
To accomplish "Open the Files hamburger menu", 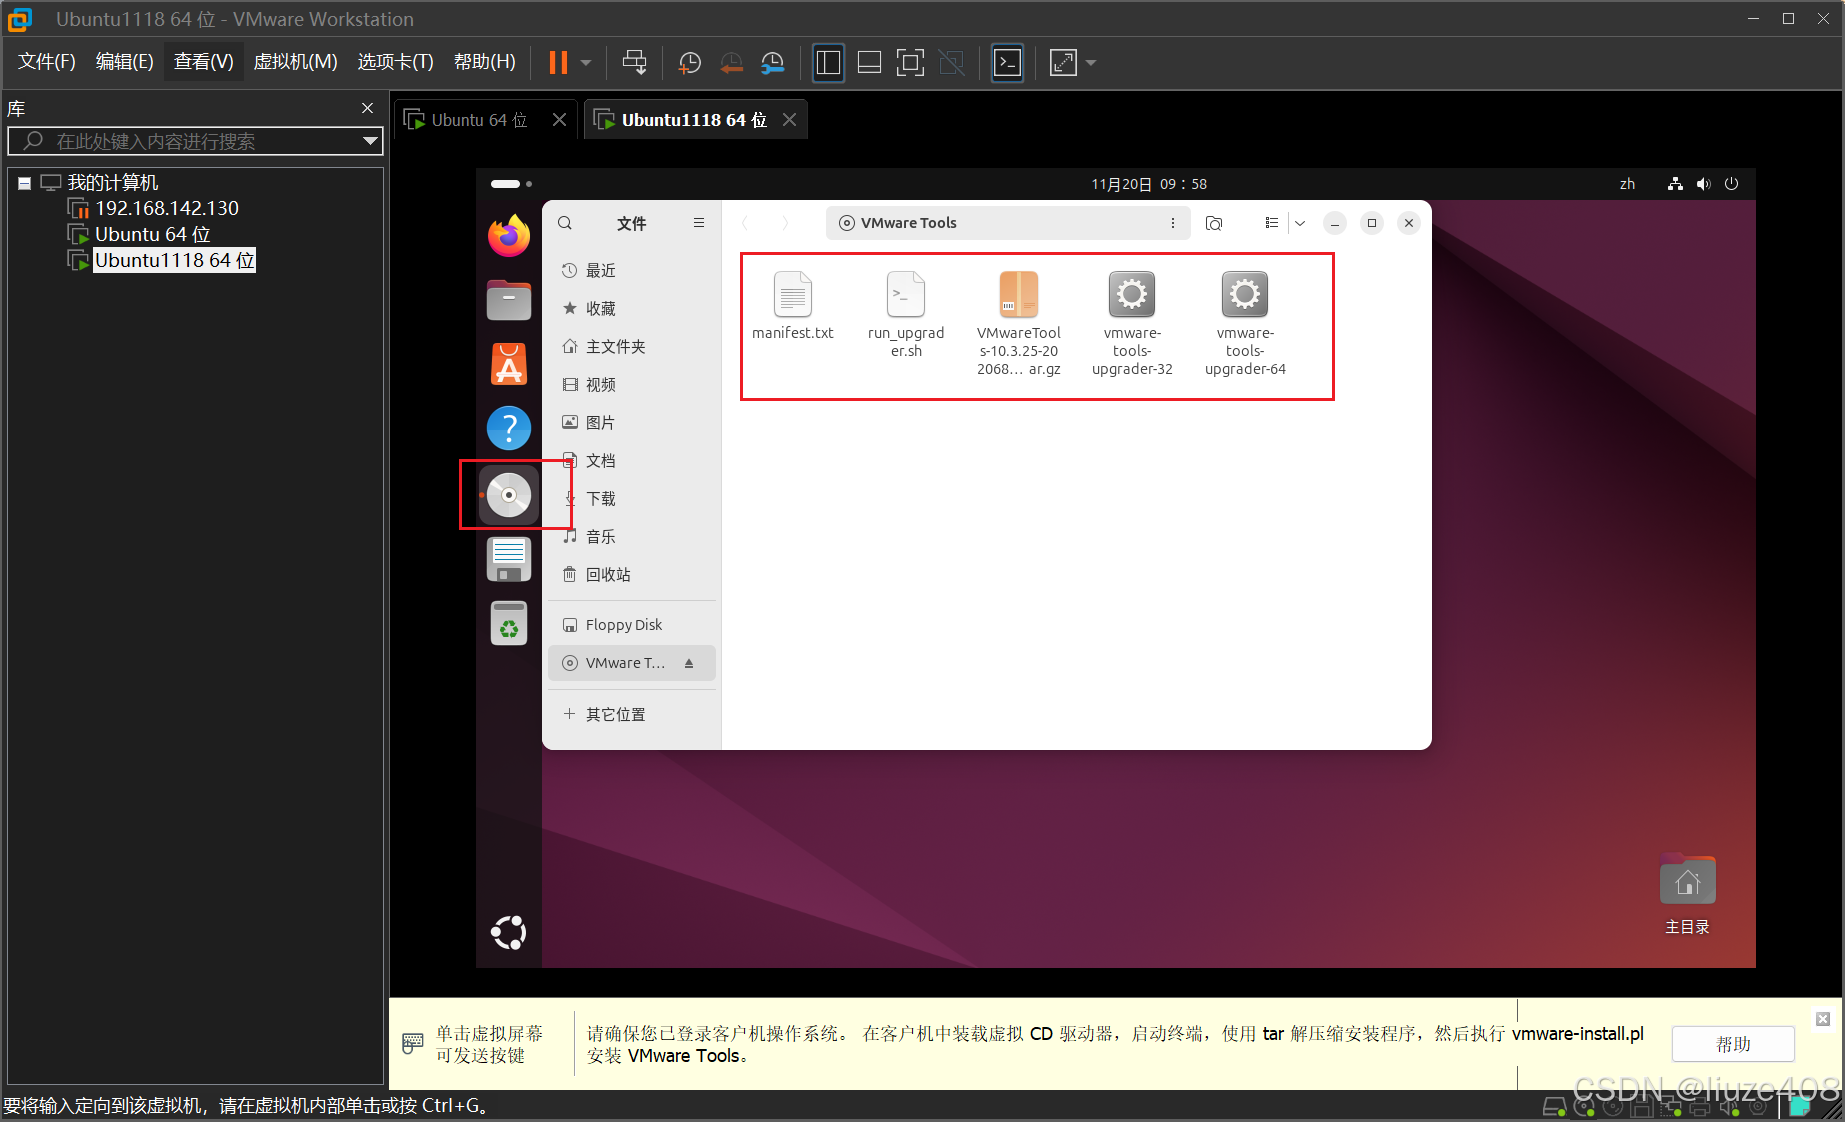I will (x=699, y=223).
